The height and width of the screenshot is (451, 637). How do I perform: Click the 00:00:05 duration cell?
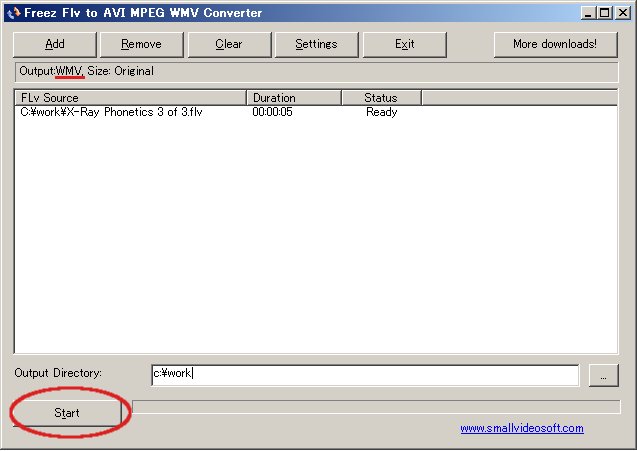click(x=273, y=112)
